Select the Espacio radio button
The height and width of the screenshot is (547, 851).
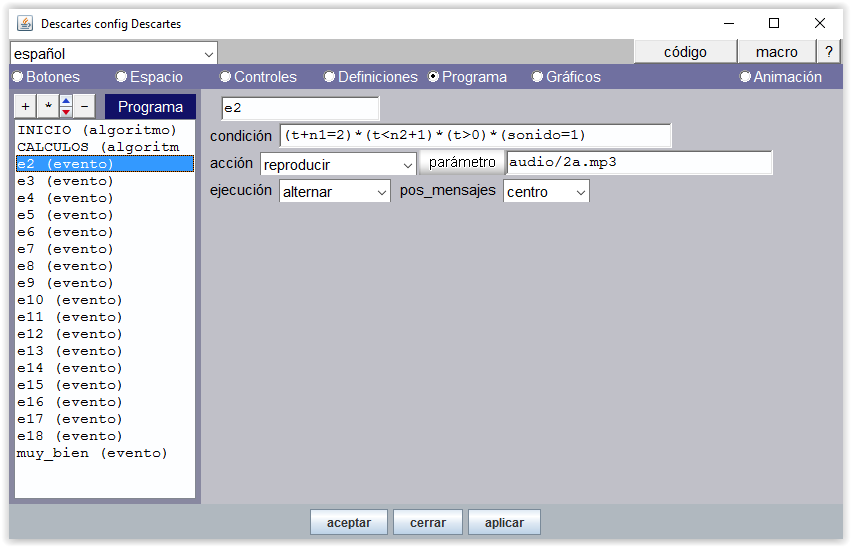coord(122,77)
